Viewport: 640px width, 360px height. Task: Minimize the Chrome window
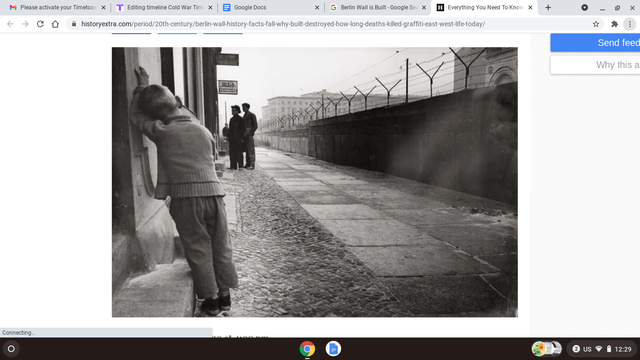(602, 8)
